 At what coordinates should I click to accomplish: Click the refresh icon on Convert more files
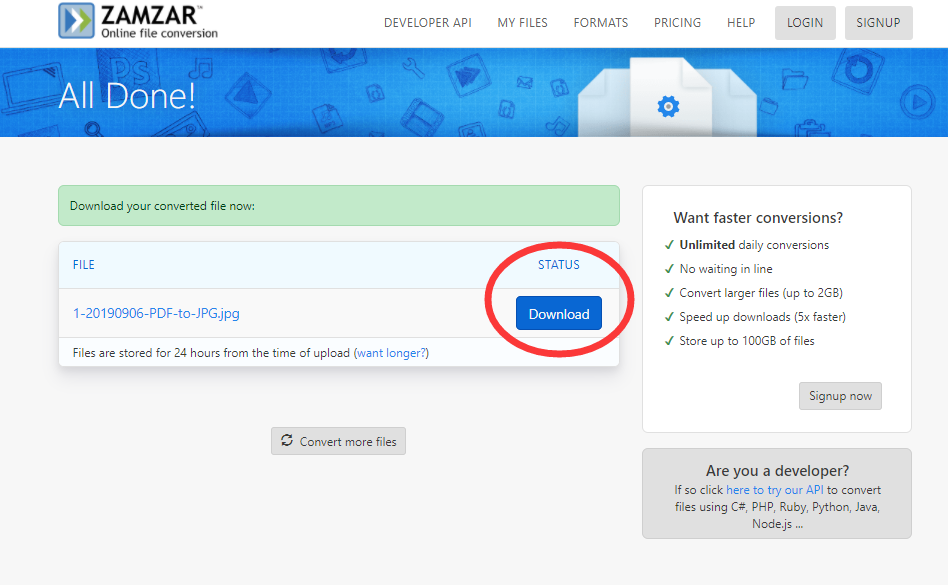pos(287,441)
